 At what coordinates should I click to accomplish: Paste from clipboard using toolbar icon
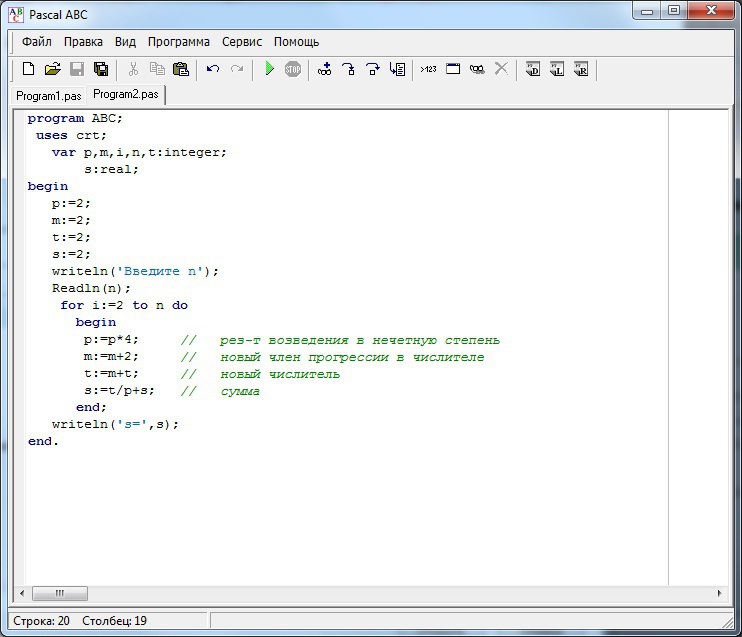point(181,69)
